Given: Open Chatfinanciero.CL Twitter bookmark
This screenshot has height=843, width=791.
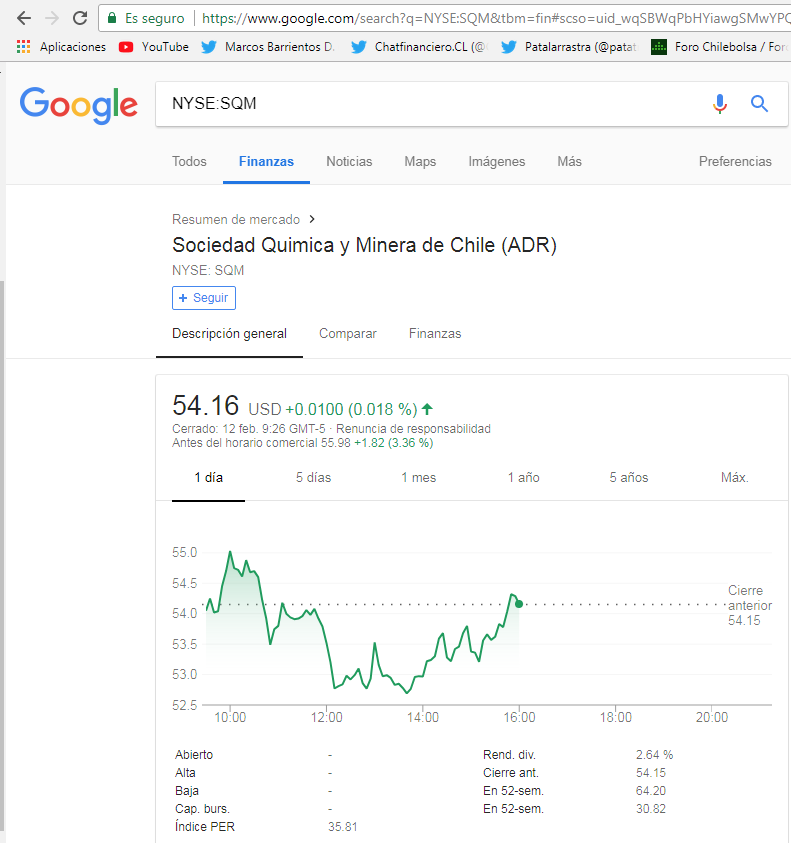Looking at the screenshot, I should (418, 47).
